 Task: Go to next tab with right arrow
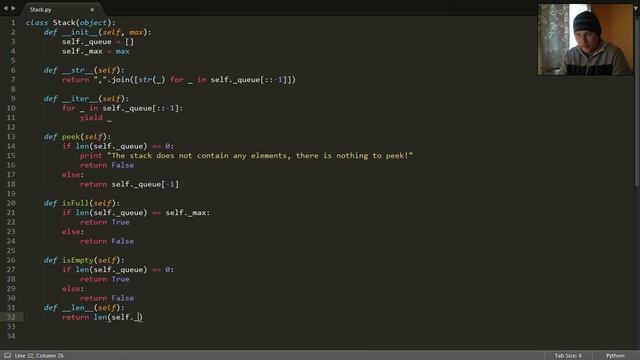[x=13, y=8]
